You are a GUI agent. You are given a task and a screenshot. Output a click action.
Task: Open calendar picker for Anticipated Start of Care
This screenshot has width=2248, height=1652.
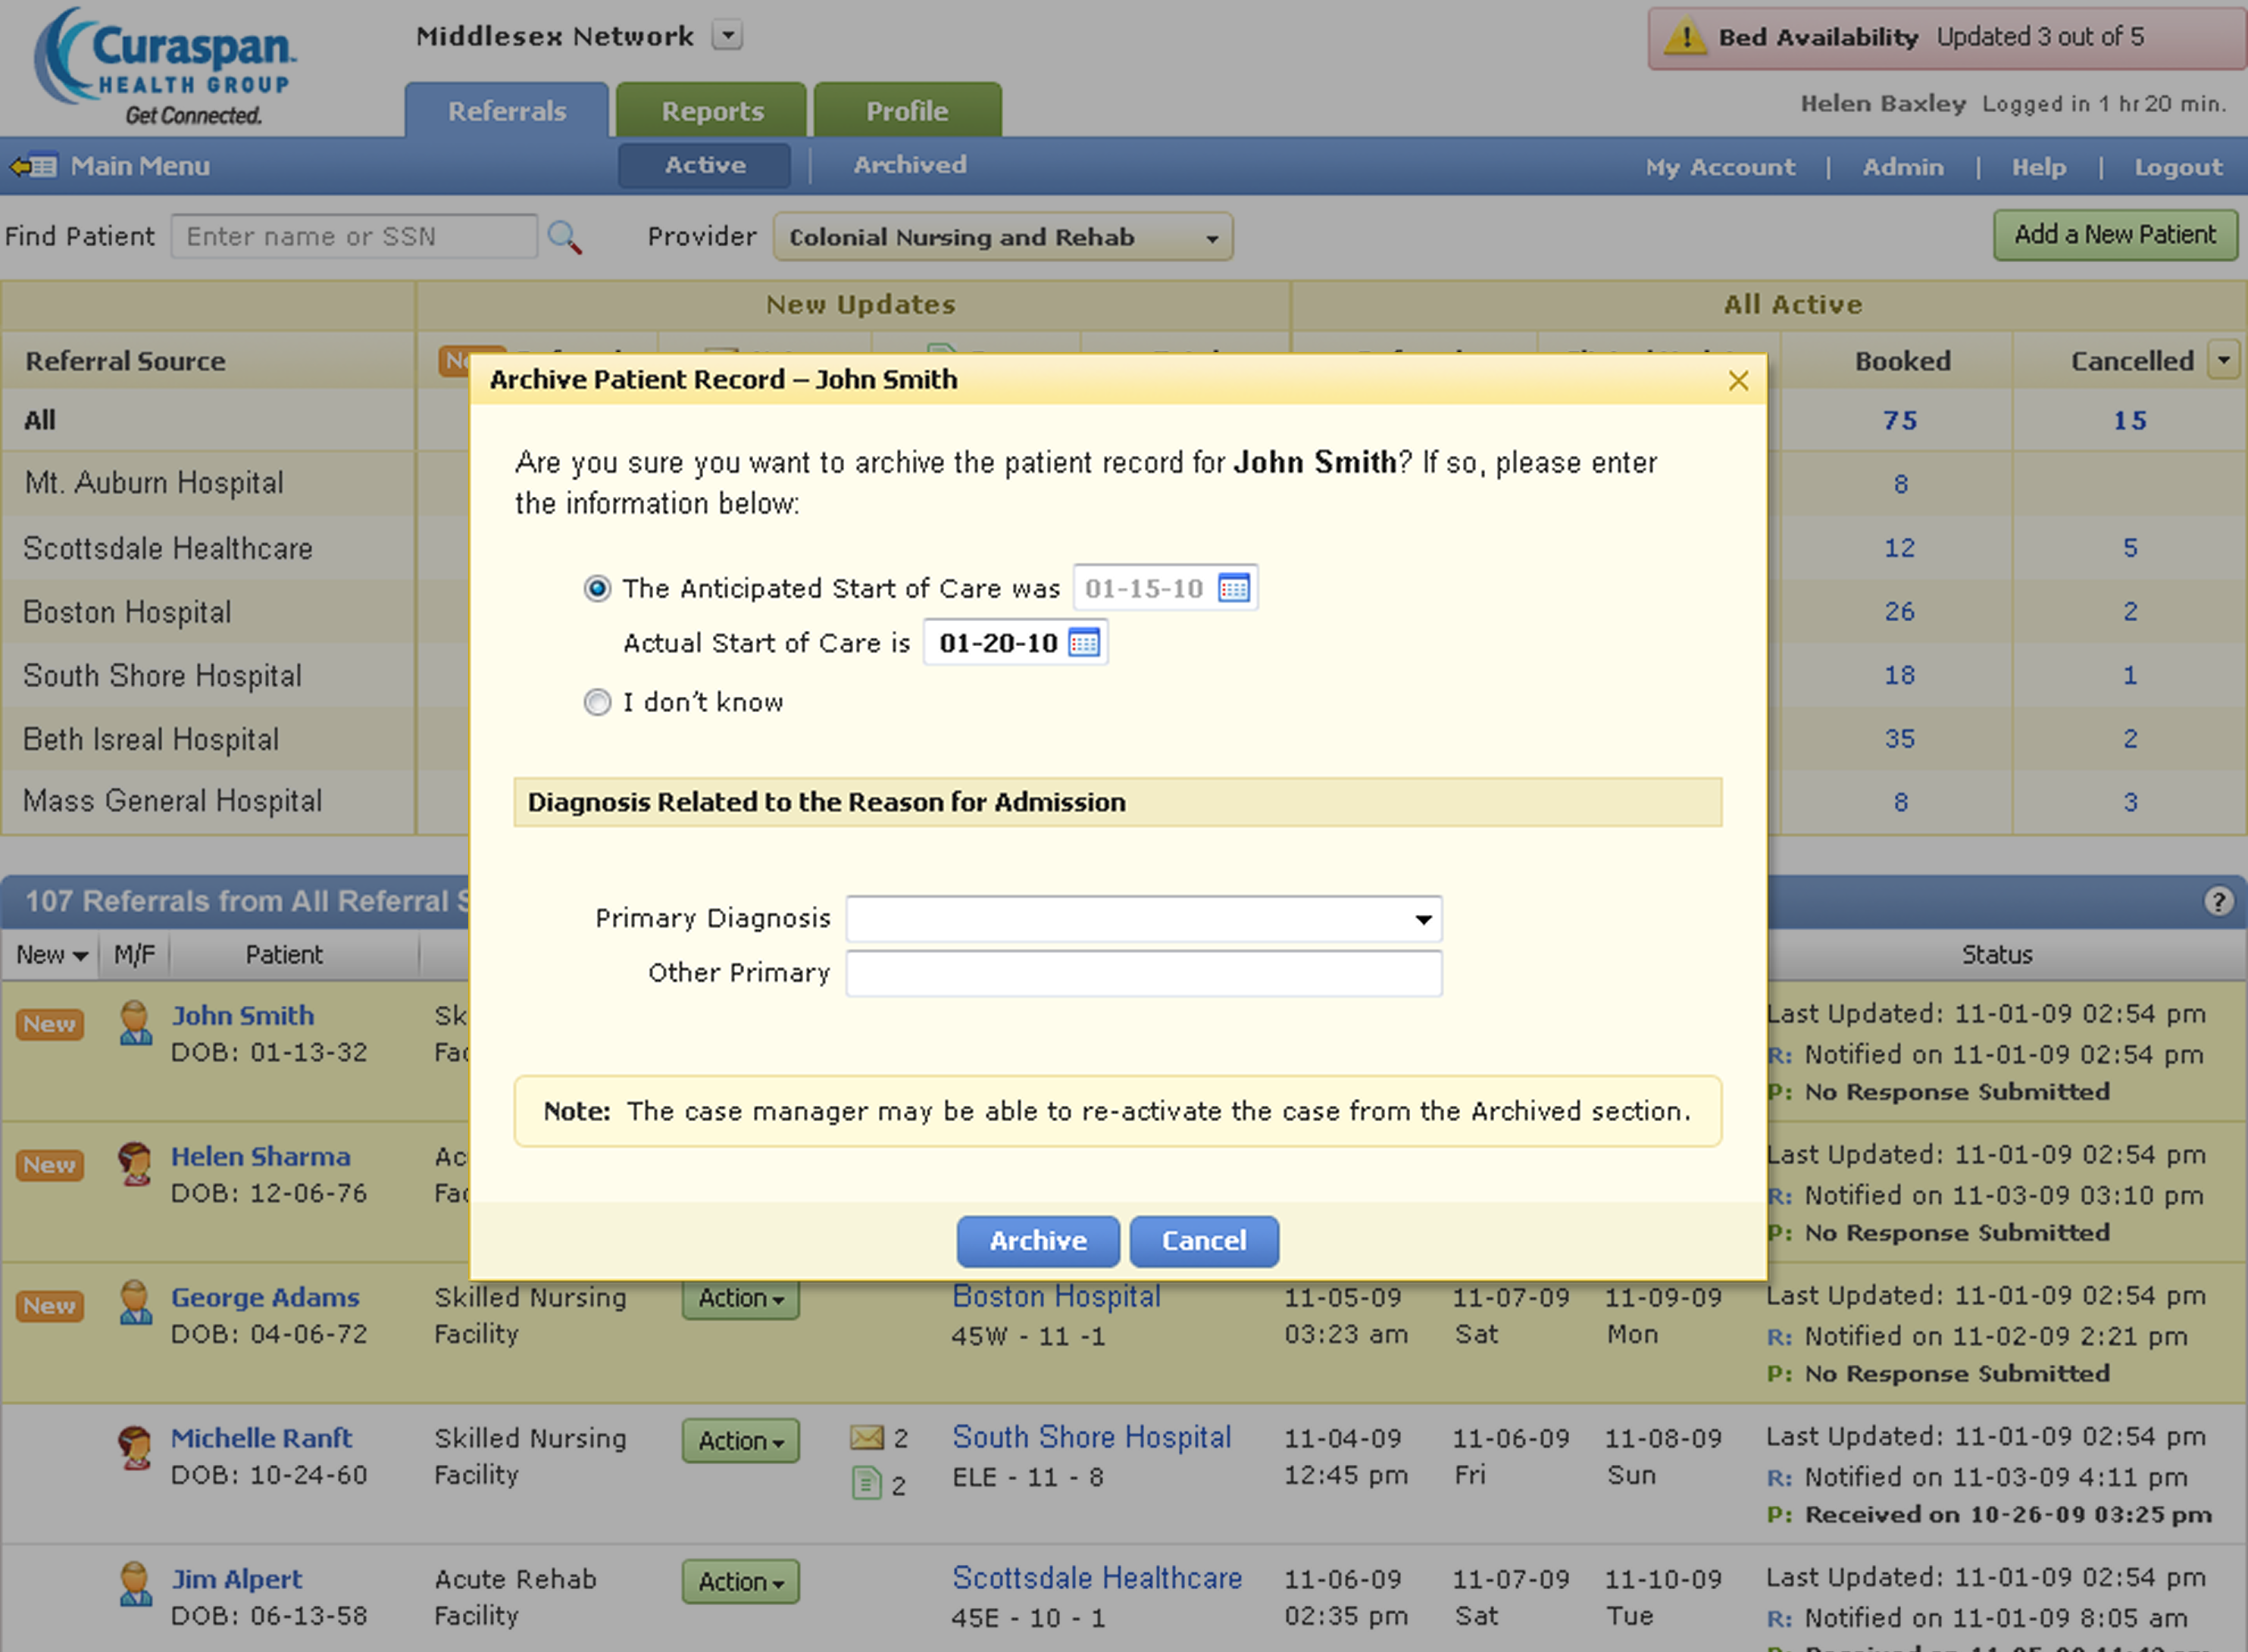[1233, 588]
